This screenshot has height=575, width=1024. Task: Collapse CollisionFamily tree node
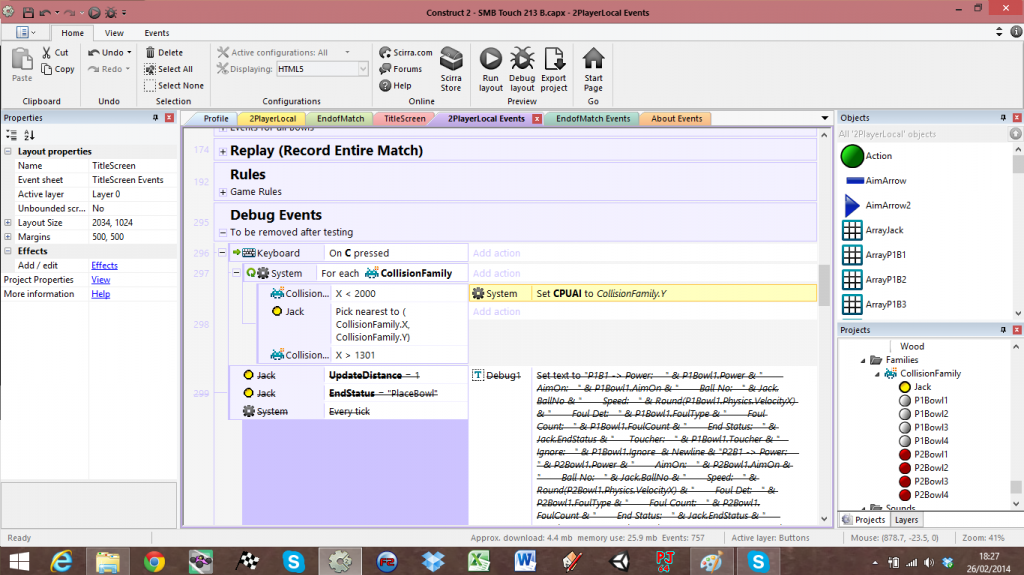[877, 374]
